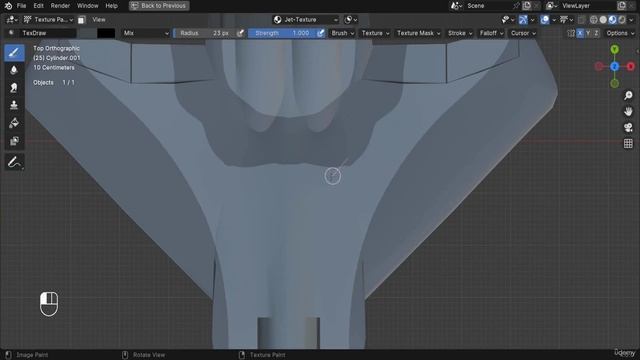The height and width of the screenshot is (360, 640).
Task: Click the TexDraw brush name field
Action: point(48,33)
